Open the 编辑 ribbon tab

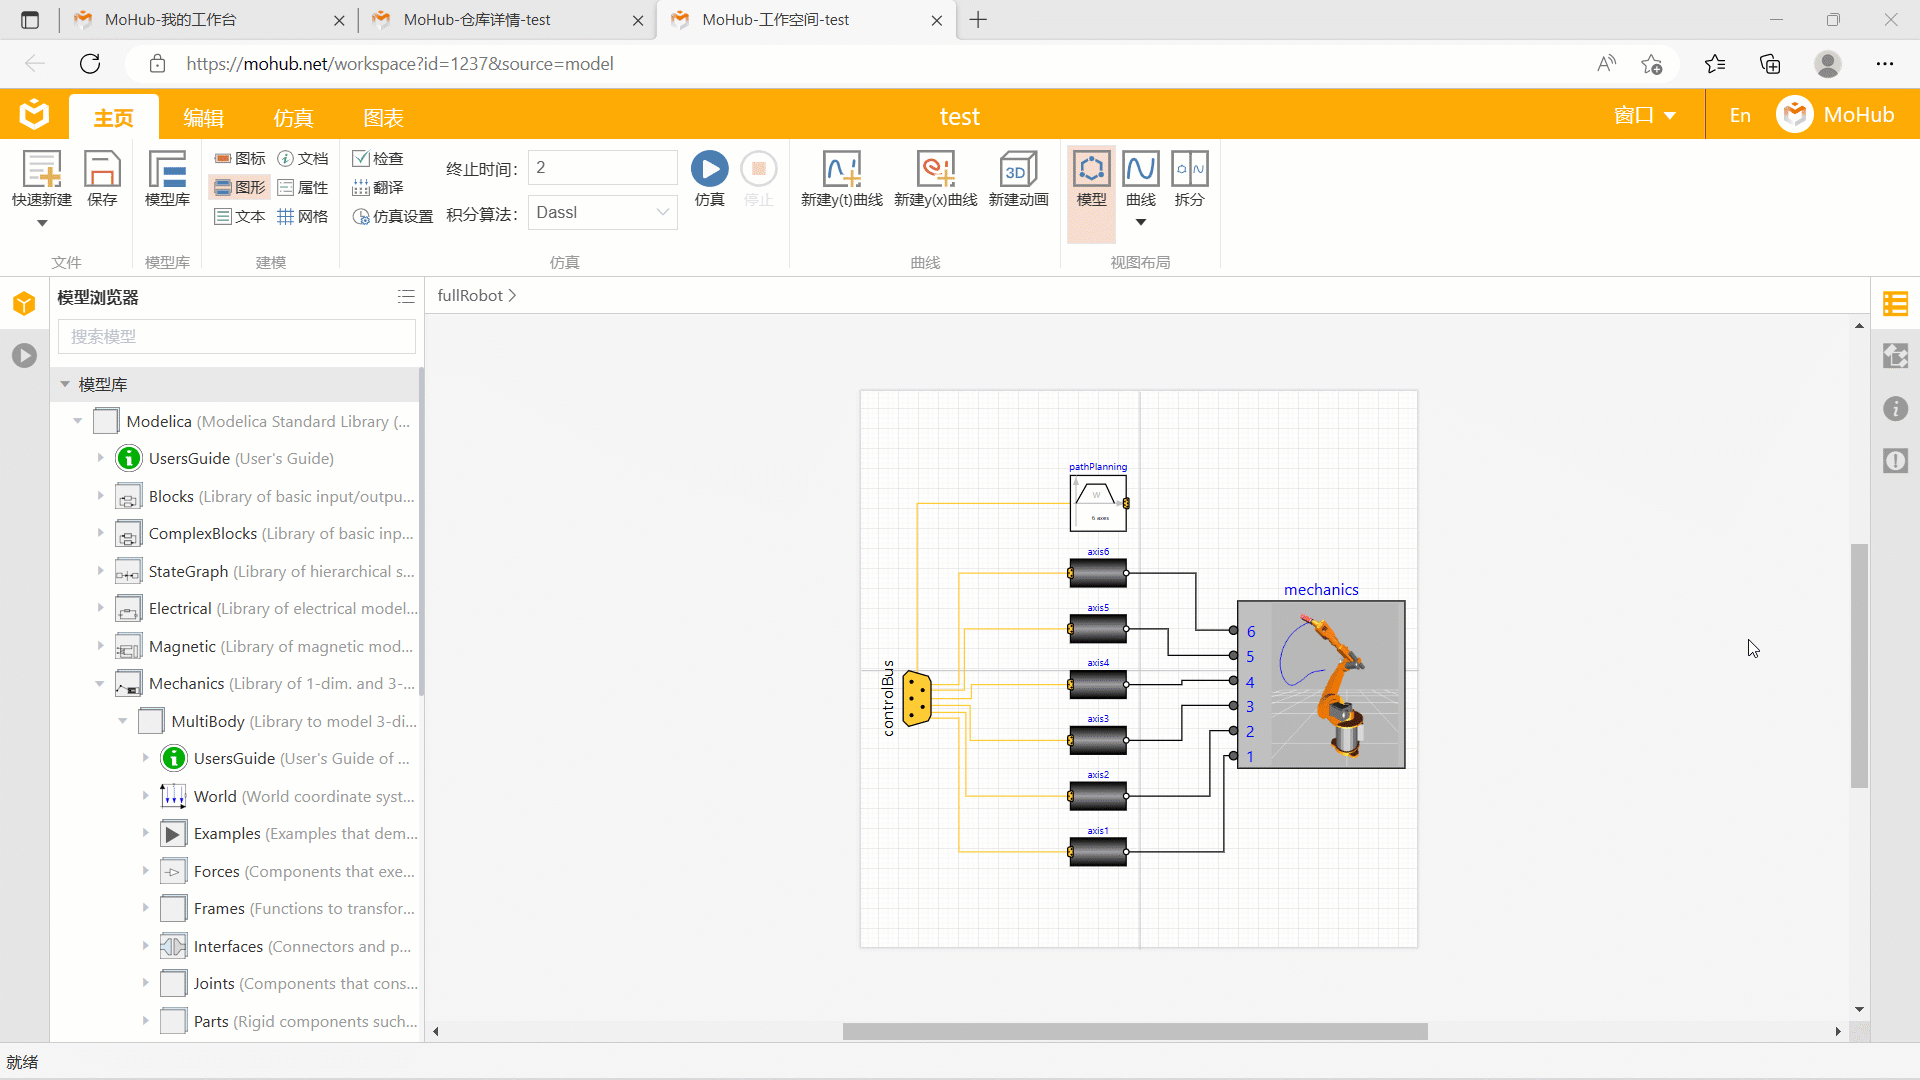[203, 118]
